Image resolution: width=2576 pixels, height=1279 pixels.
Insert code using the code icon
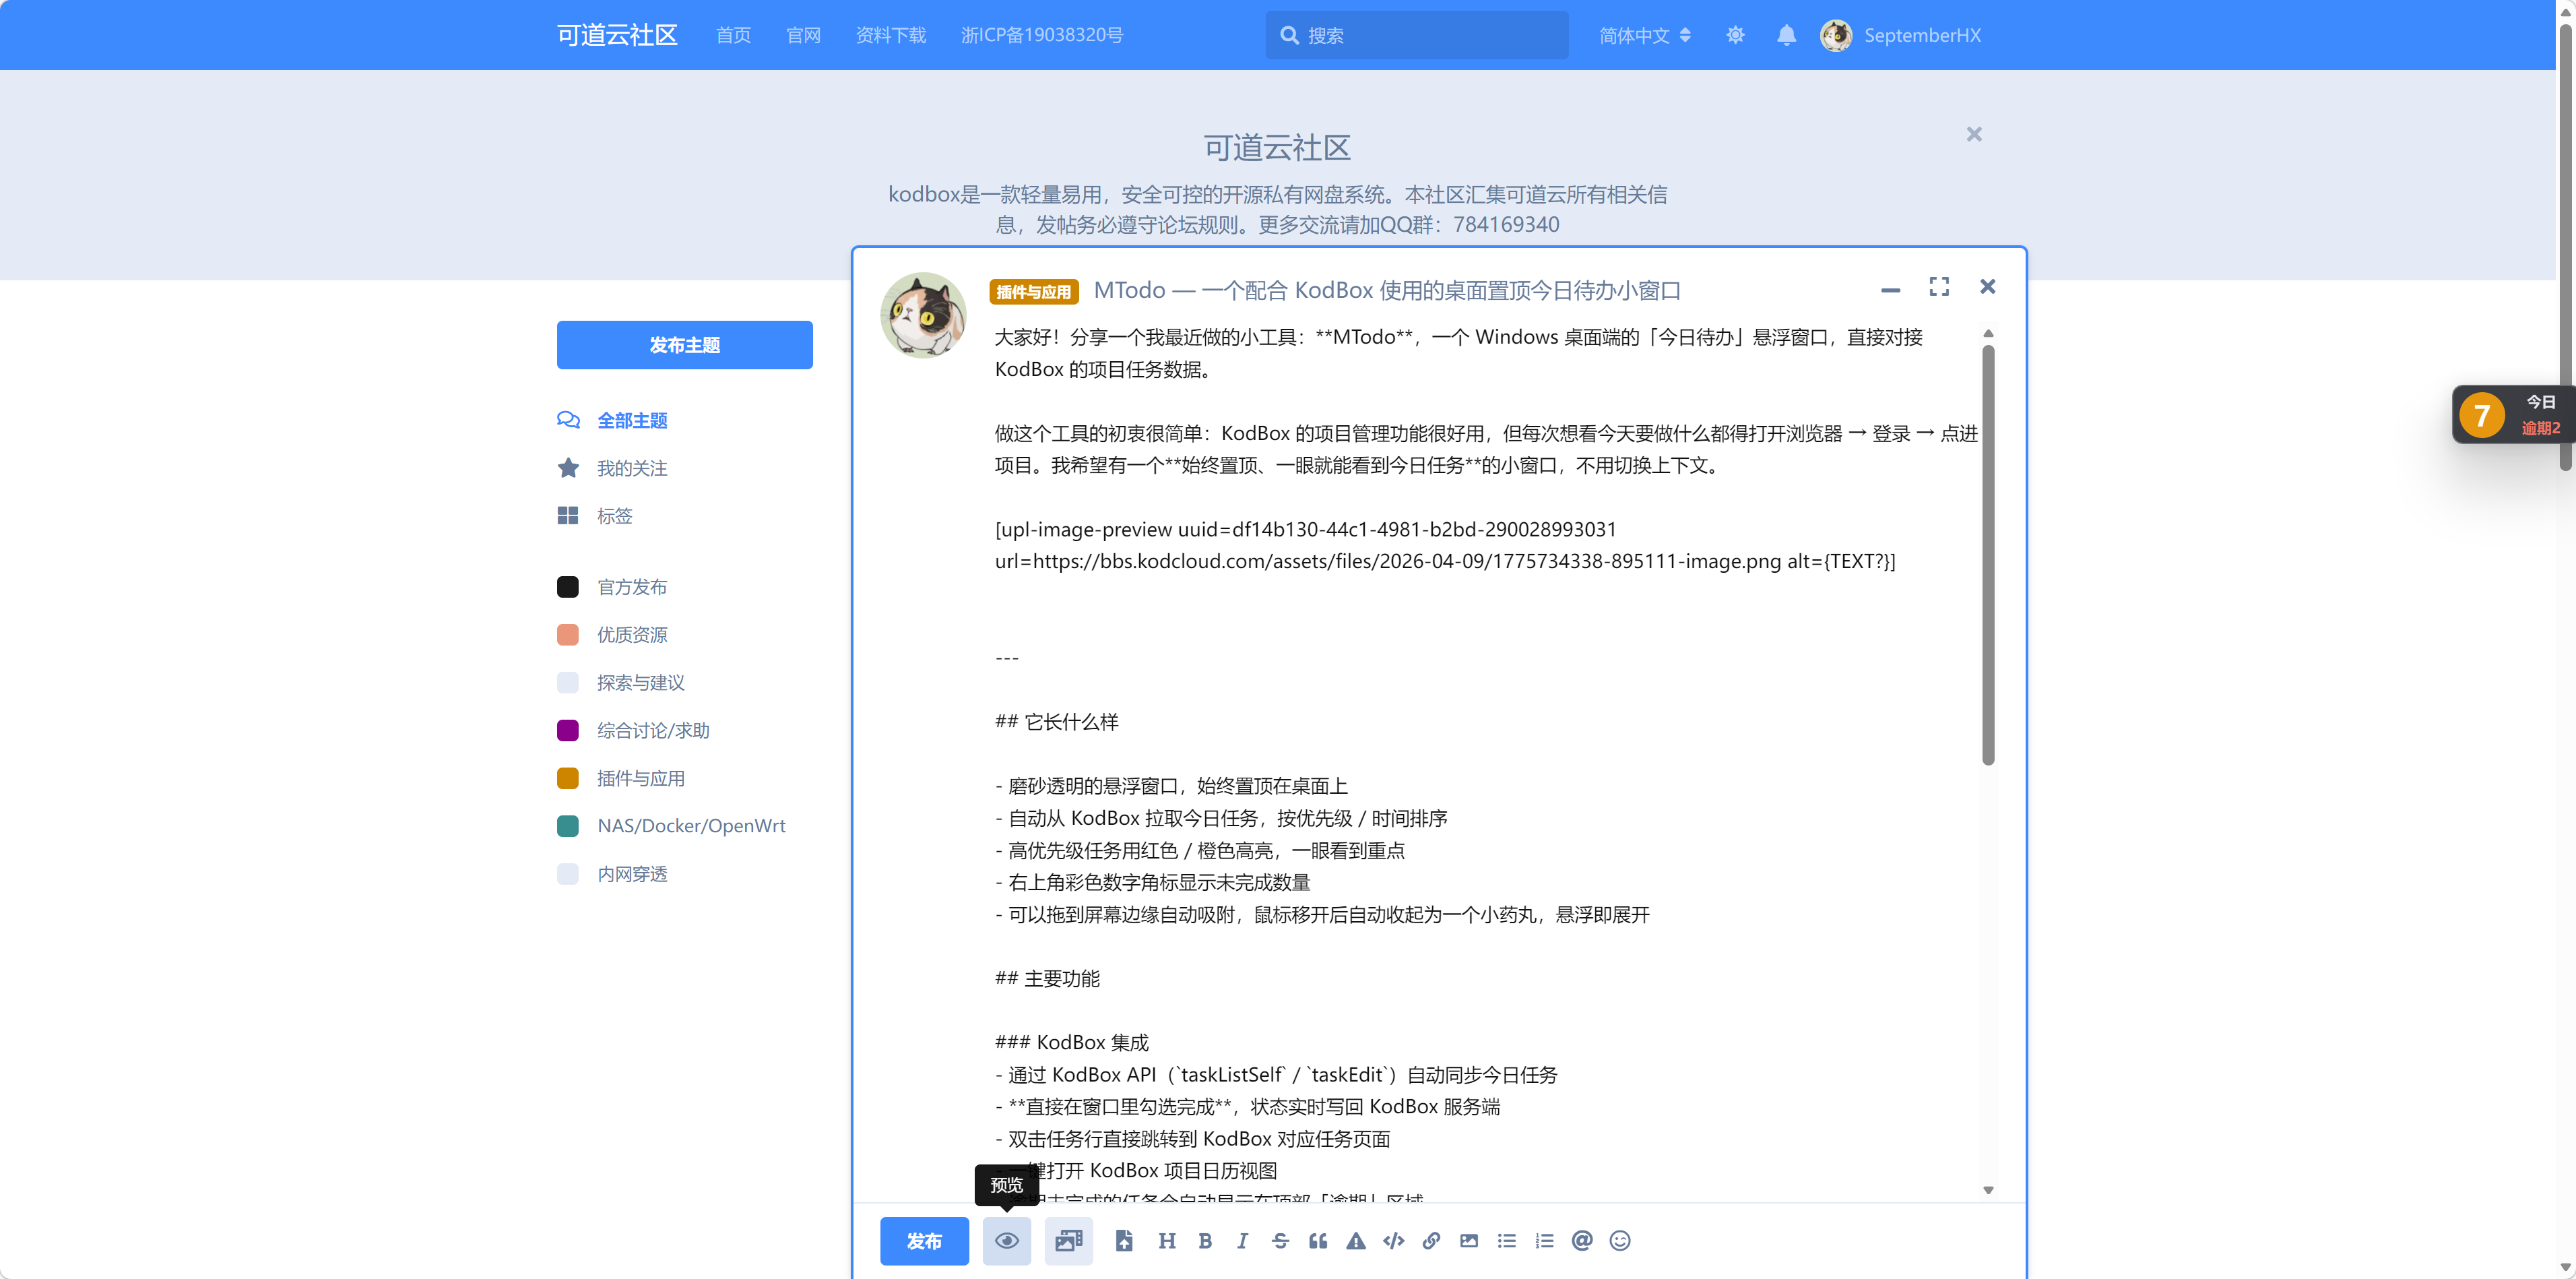click(x=1393, y=1241)
